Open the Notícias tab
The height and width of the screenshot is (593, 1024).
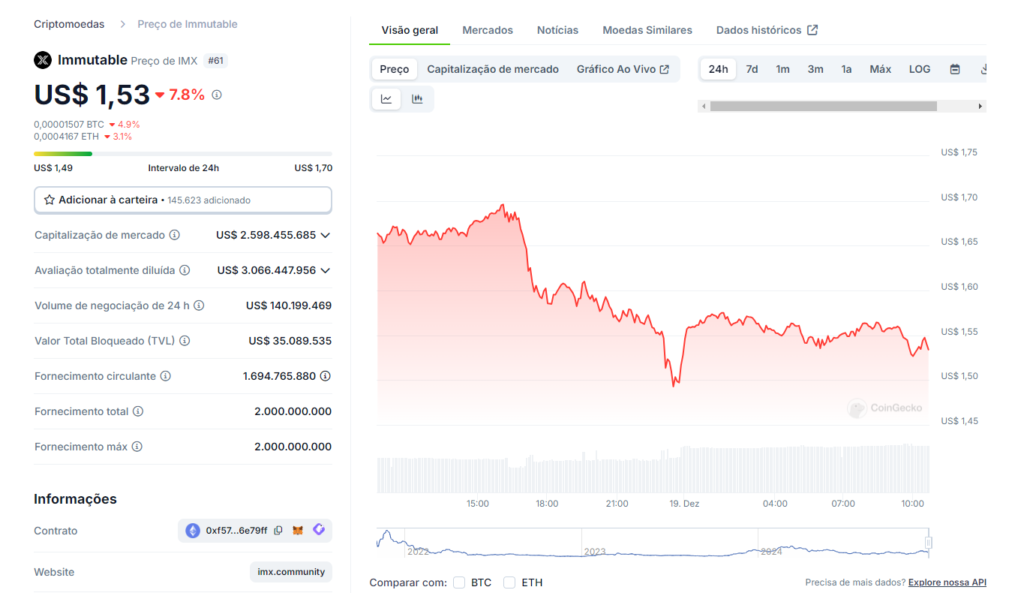(x=558, y=30)
